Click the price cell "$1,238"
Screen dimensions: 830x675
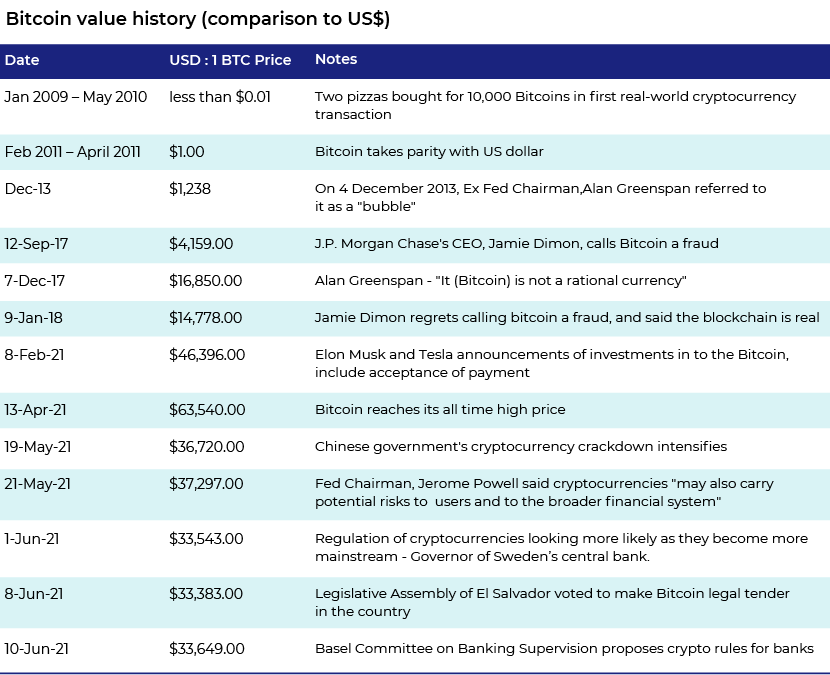tap(190, 189)
